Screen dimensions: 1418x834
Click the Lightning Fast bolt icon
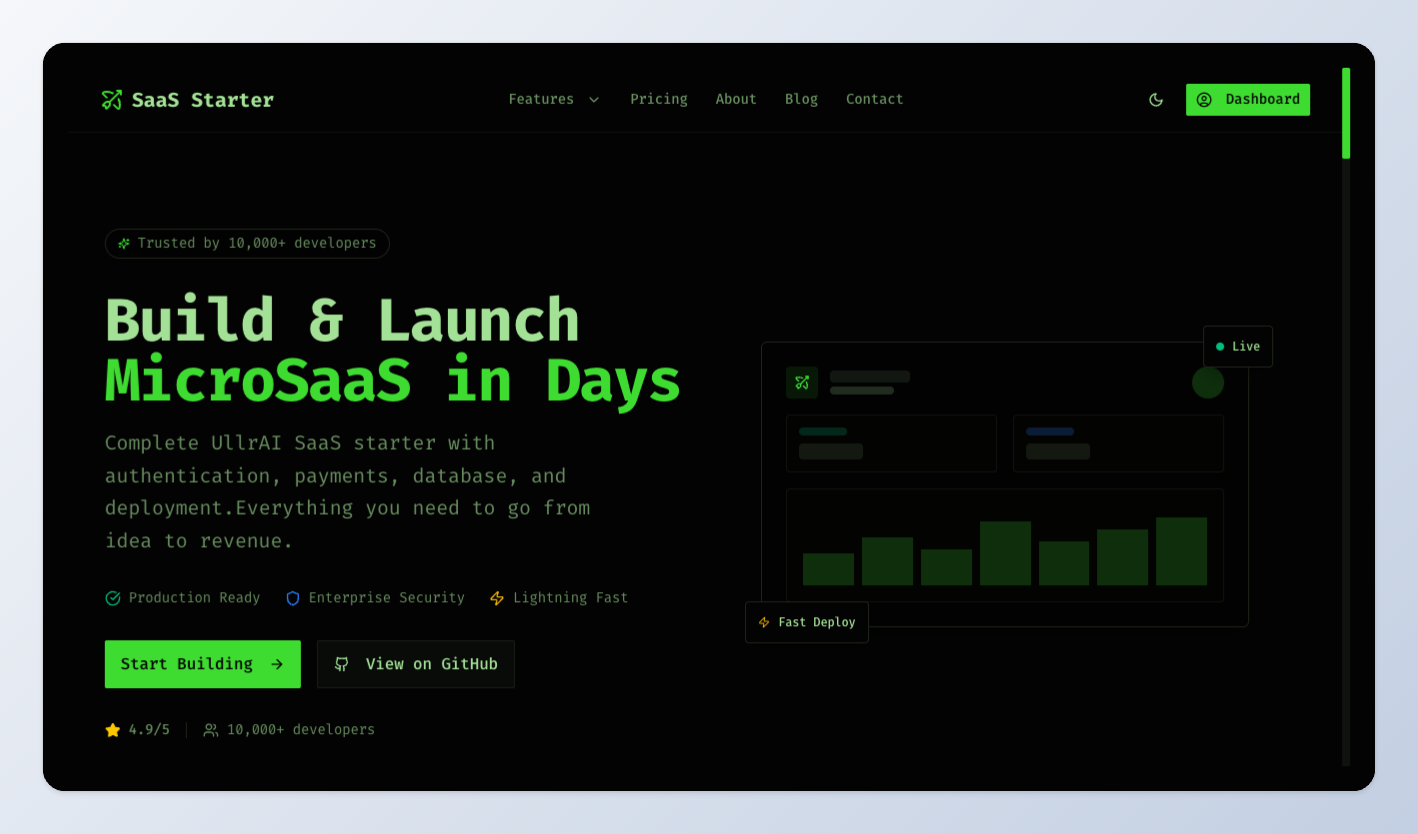(x=497, y=598)
